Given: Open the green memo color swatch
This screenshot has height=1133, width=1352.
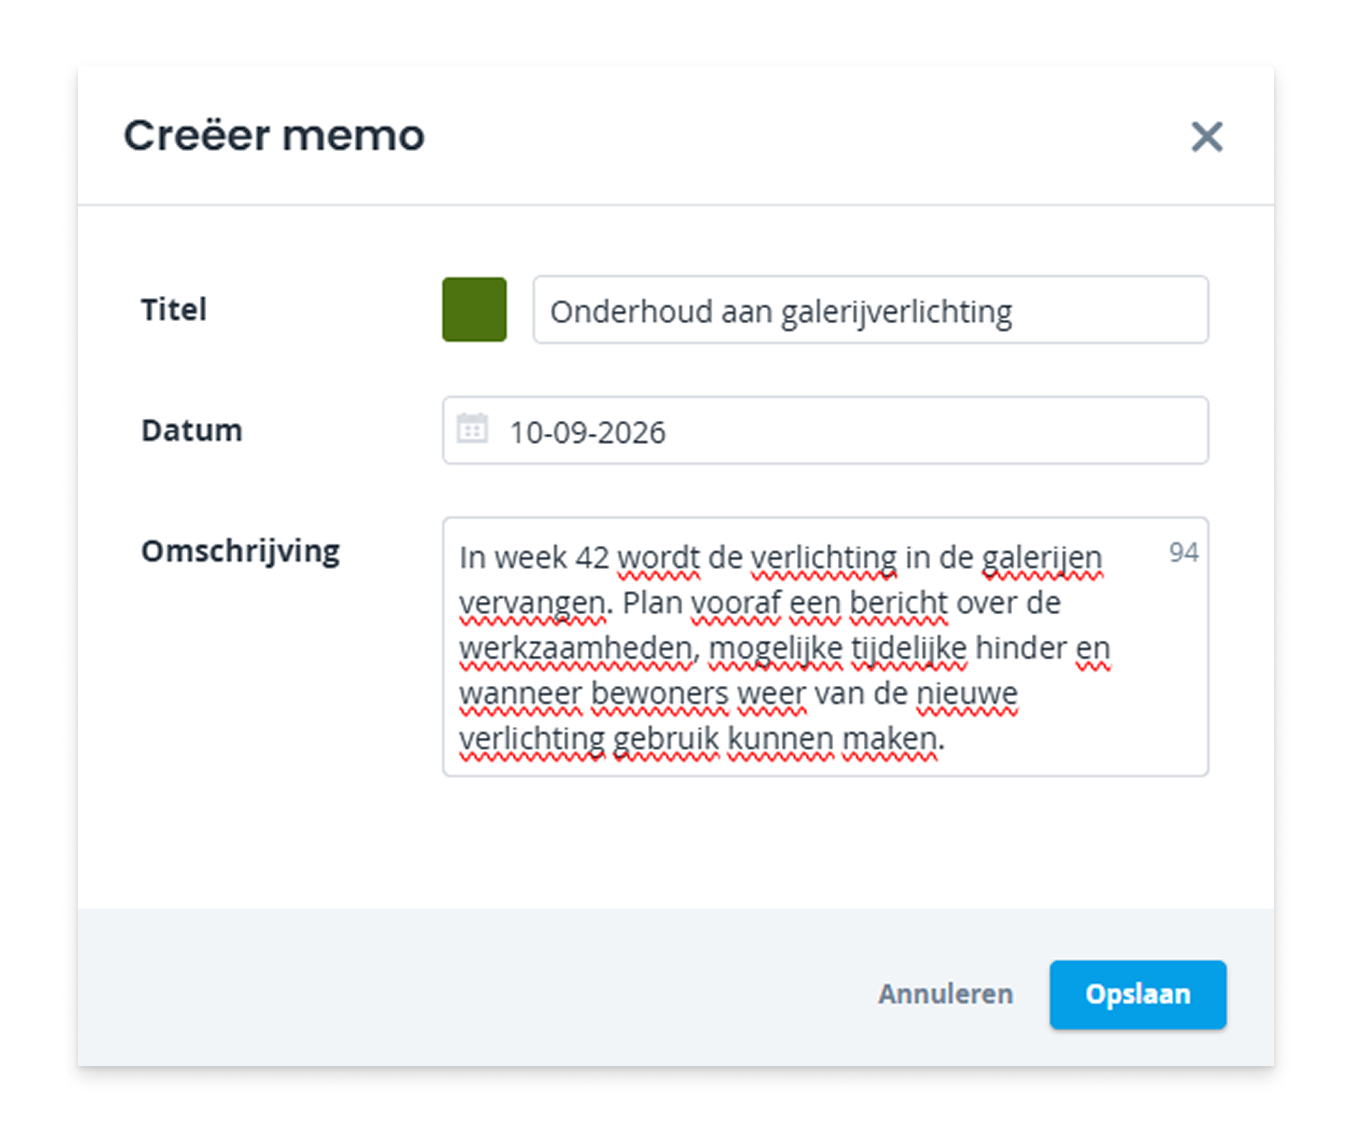Looking at the screenshot, I should coord(474,310).
